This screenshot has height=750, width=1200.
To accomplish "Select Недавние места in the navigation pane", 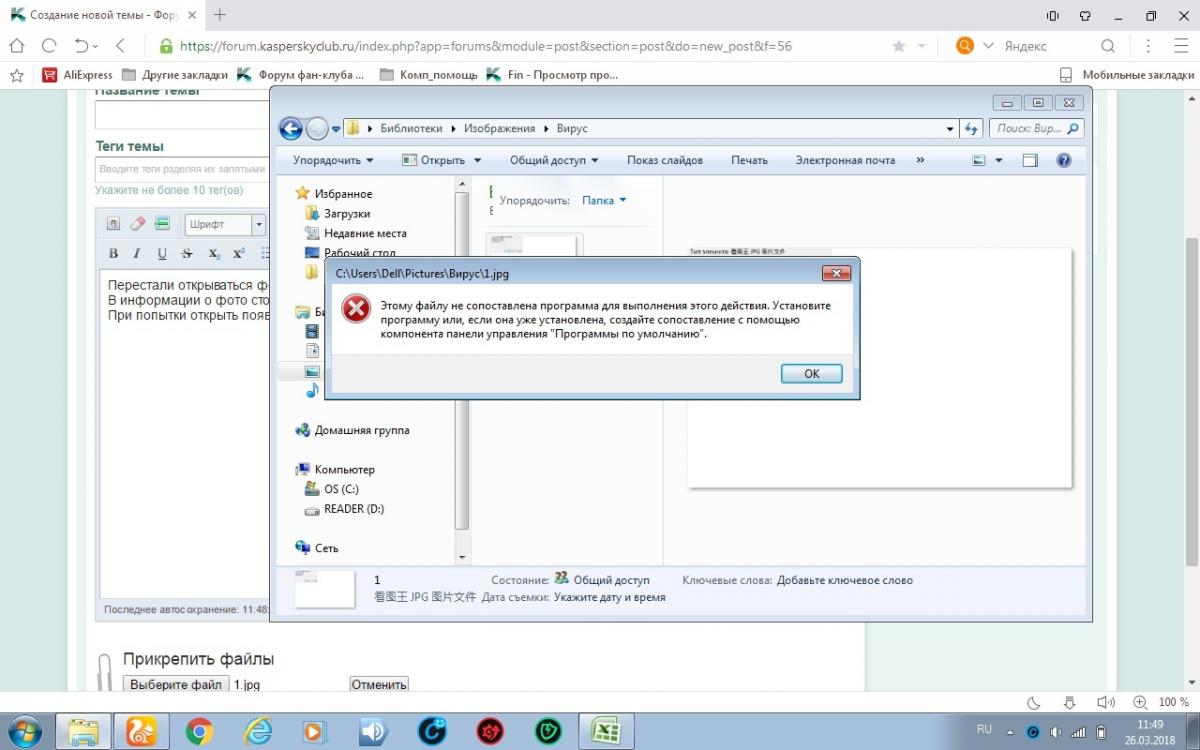I will click(365, 233).
